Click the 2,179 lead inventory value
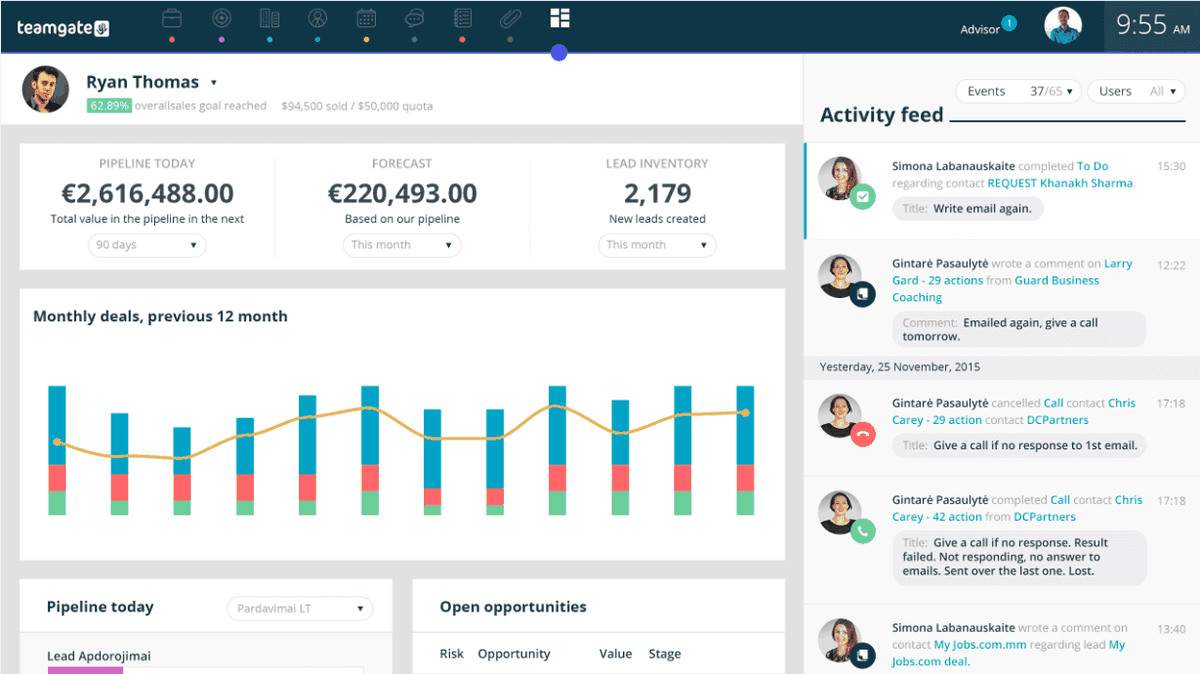The width and height of the screenshot is (1200, 674). coord(657,193)
